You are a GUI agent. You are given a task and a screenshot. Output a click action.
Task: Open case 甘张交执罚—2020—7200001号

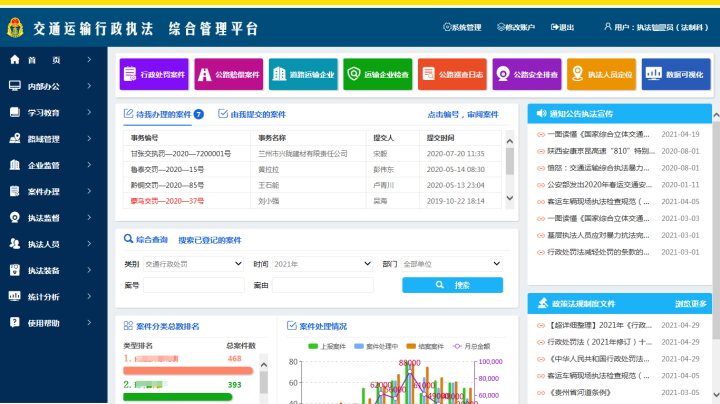(x=181, y=153)
